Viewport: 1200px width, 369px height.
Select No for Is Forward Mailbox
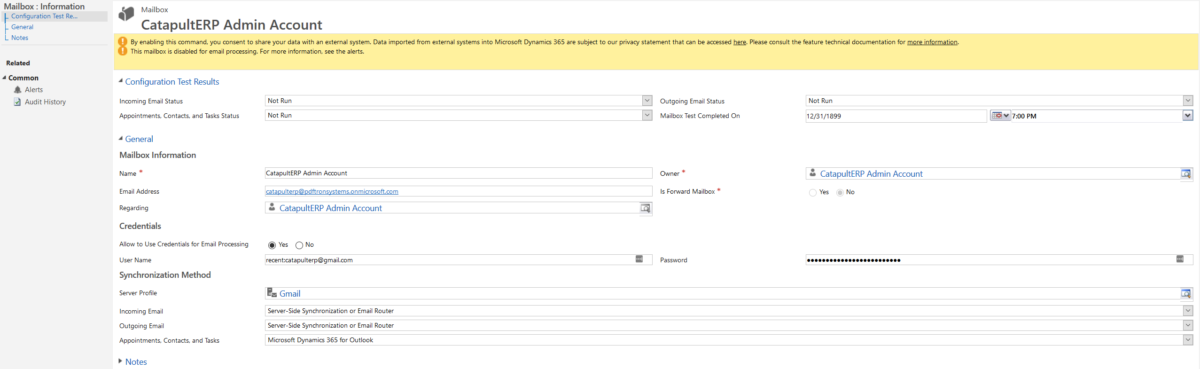pos(840,191)
